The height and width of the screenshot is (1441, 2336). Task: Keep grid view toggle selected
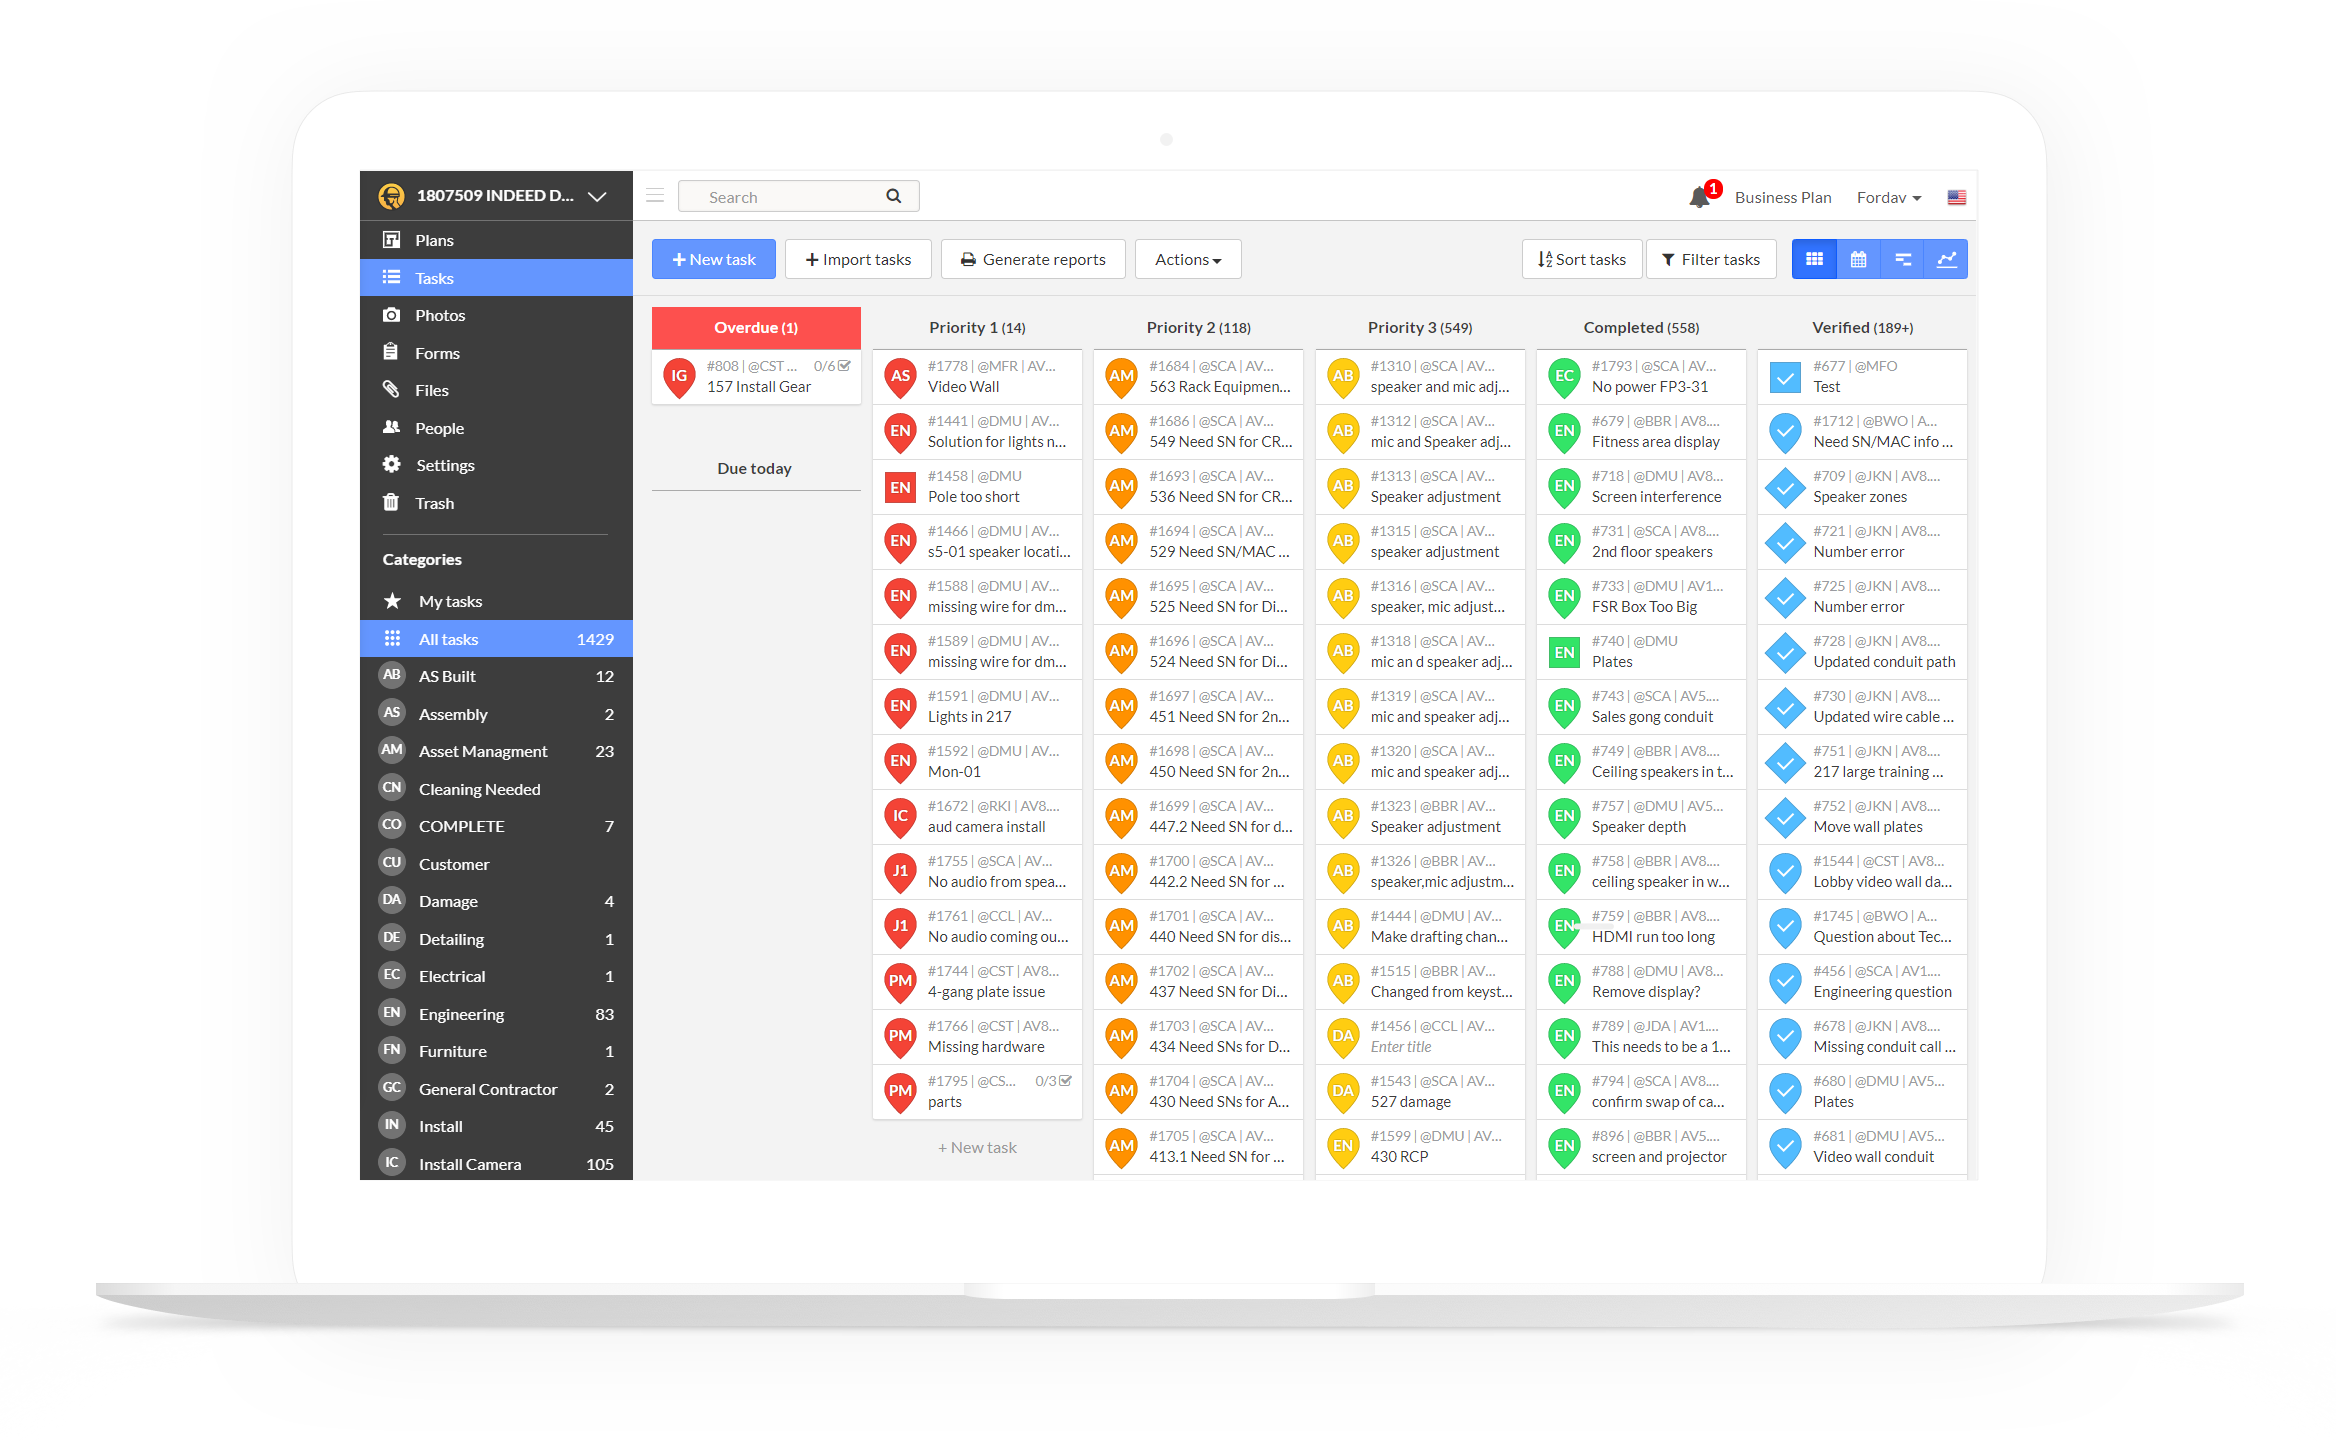pos(1814,259)
